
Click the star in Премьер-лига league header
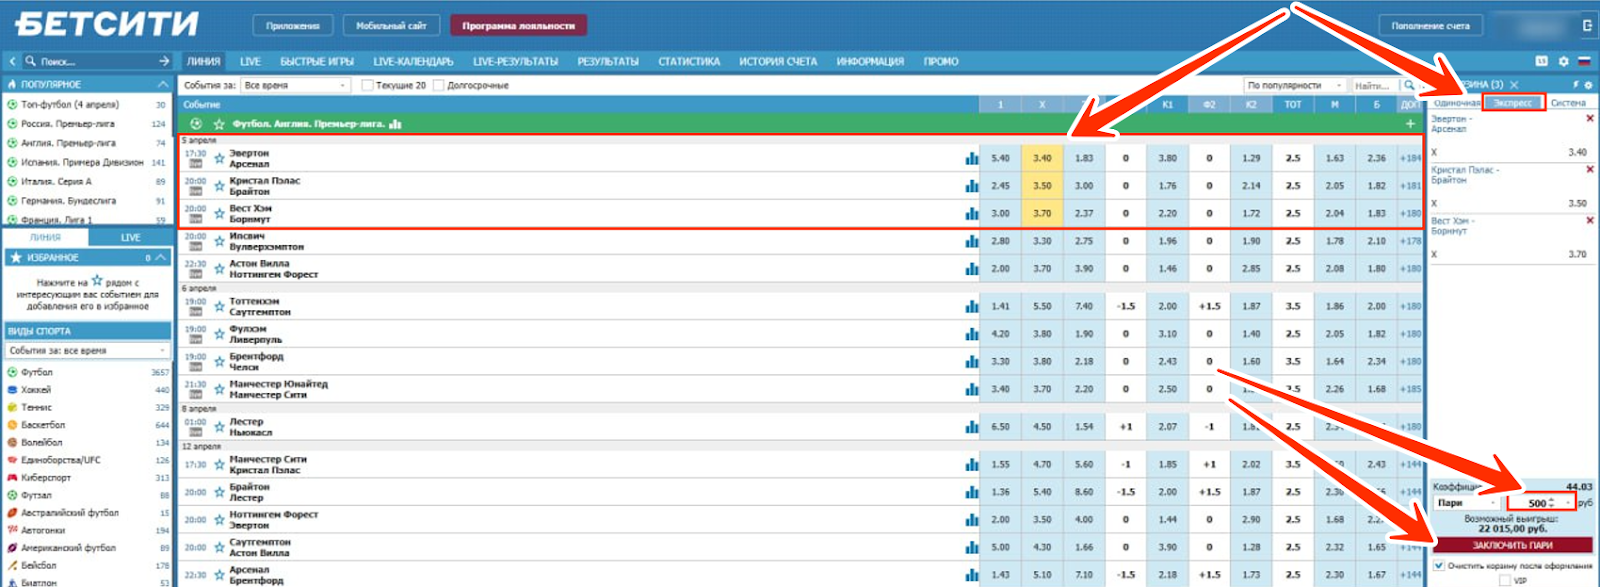(x=219, y=124)
